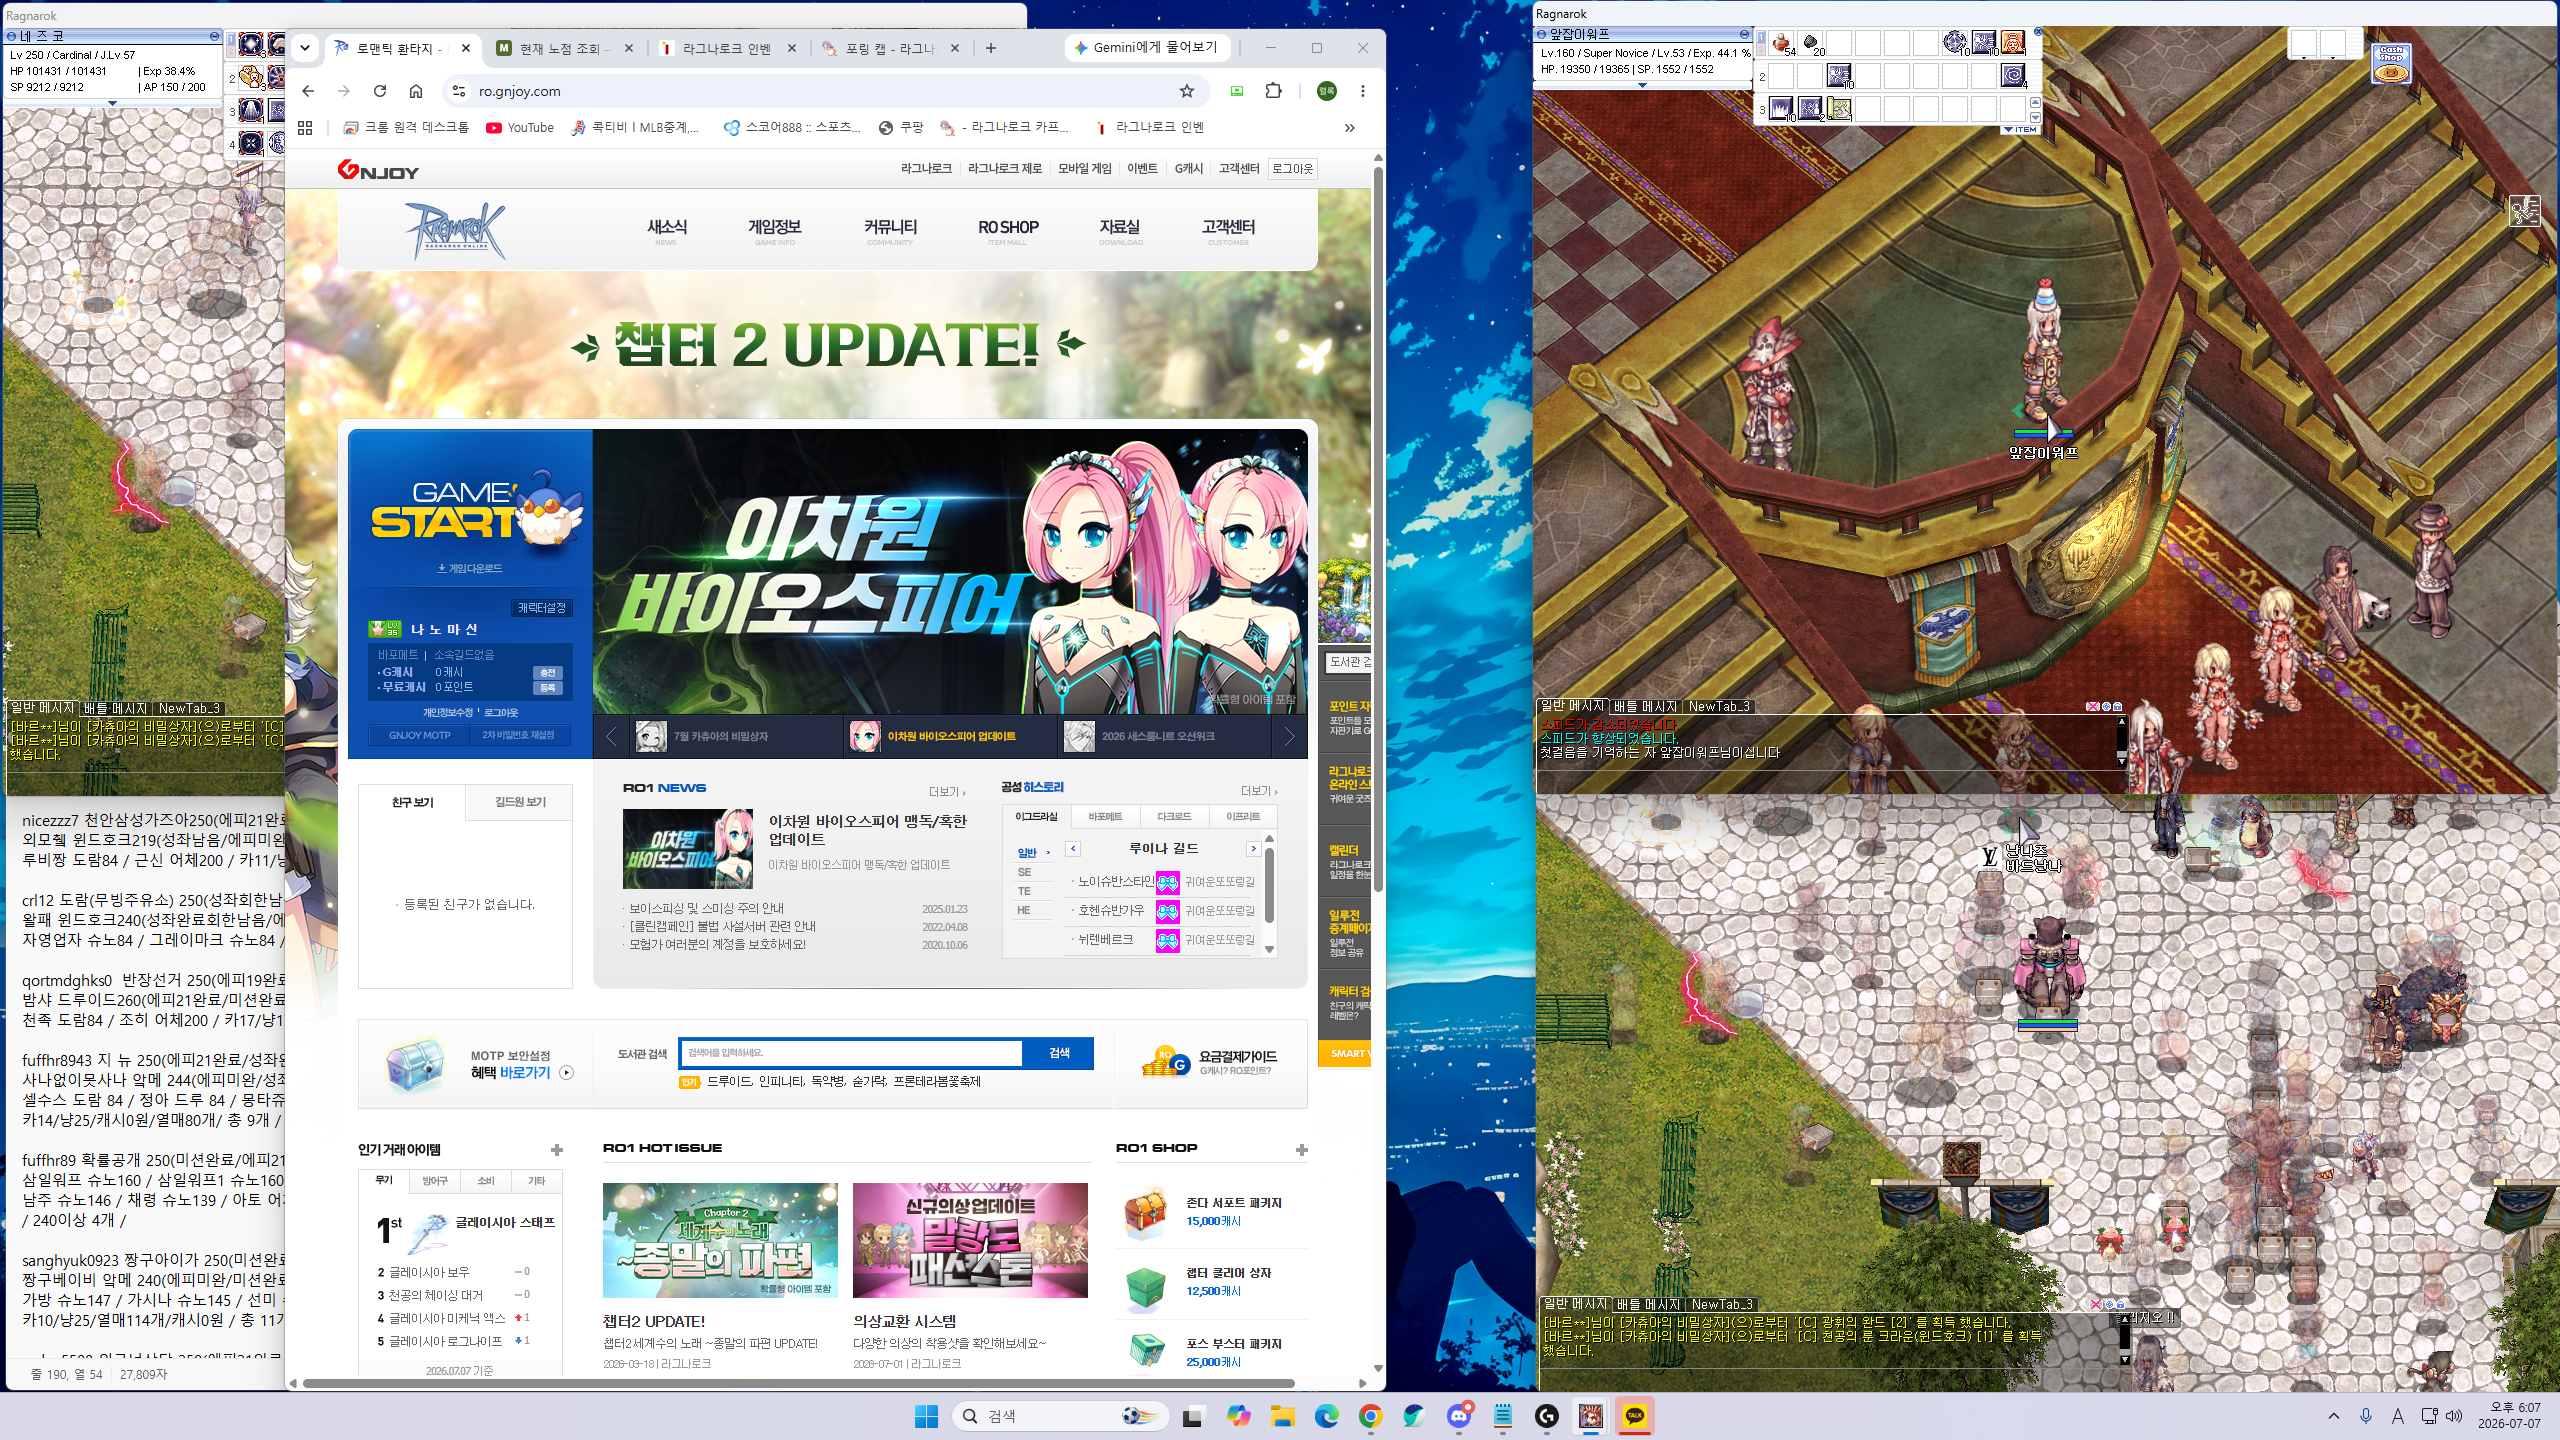Toggle microphone in the system tray

pos(2366,1416)
